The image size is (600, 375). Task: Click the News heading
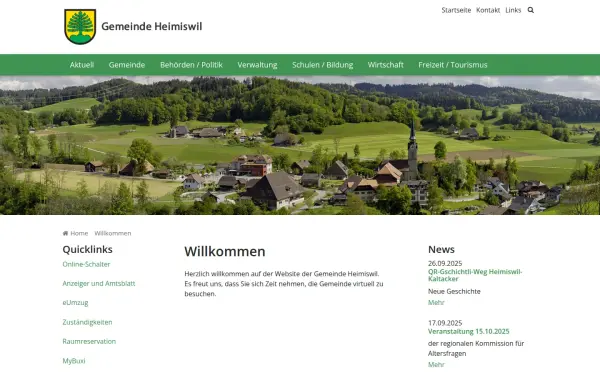[441, 249]
